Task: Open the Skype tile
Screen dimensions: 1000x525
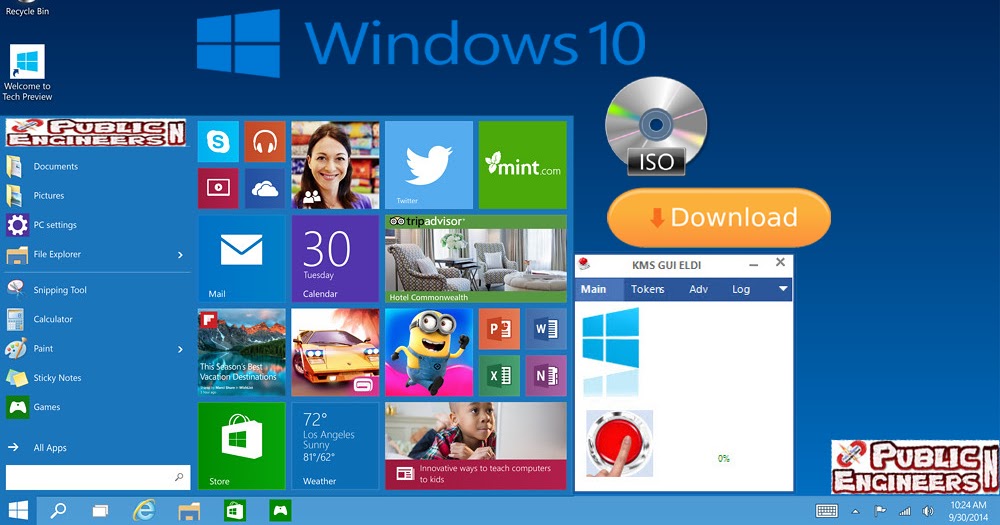Action: pyautogui.click(x=218, y=142)
